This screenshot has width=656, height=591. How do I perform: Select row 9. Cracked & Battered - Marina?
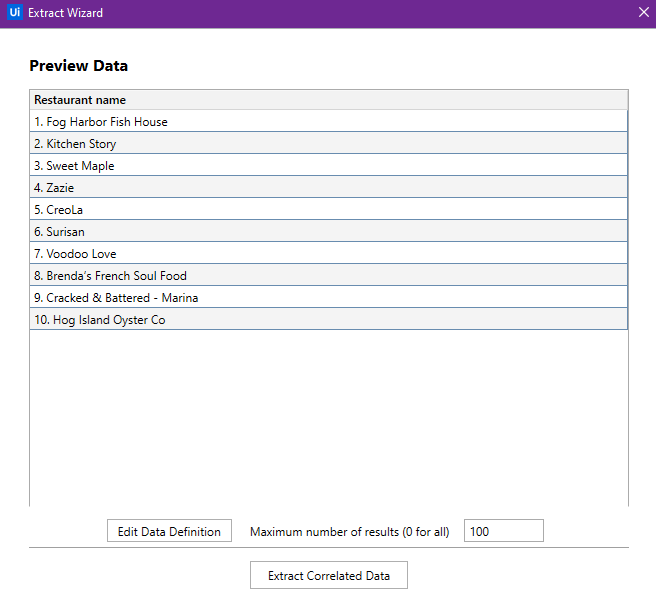tap(328, 297)
